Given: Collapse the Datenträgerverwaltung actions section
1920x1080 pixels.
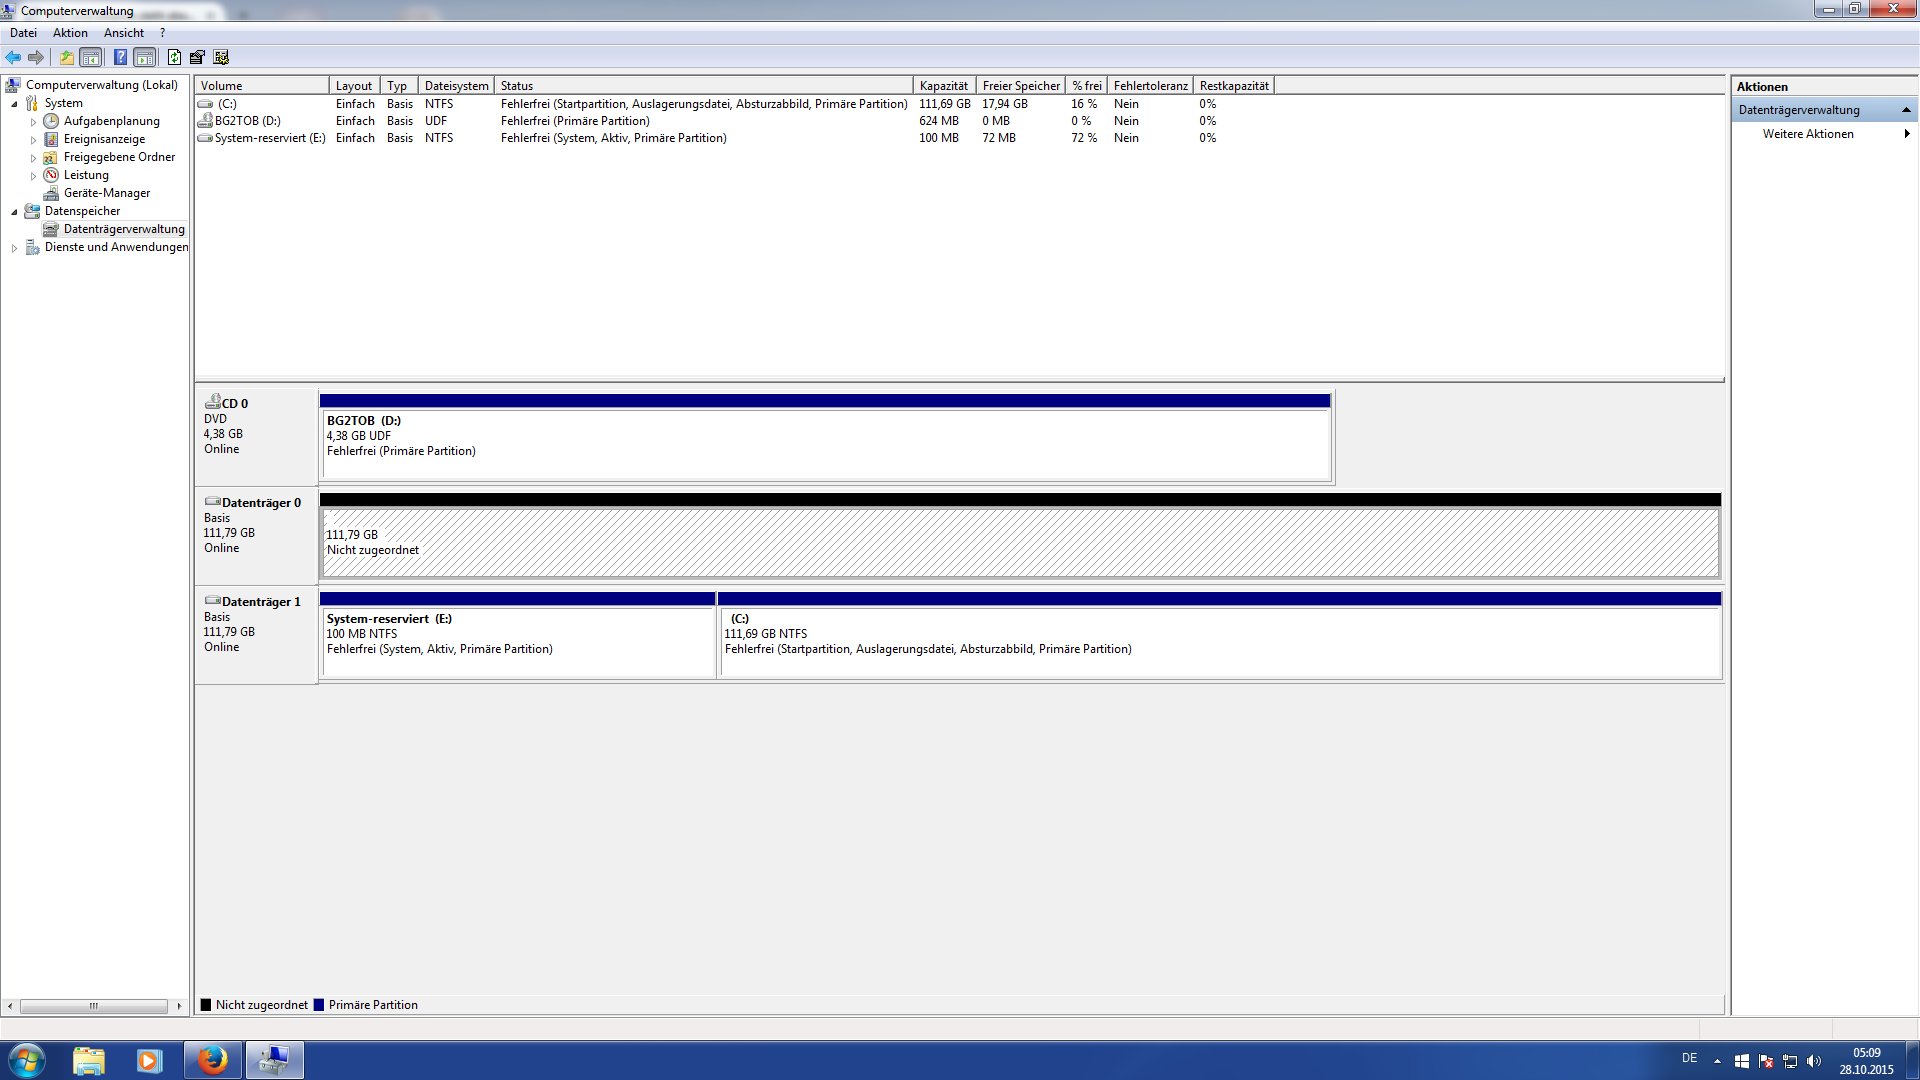Looking at the screenshot, I should pos(1905,110).
